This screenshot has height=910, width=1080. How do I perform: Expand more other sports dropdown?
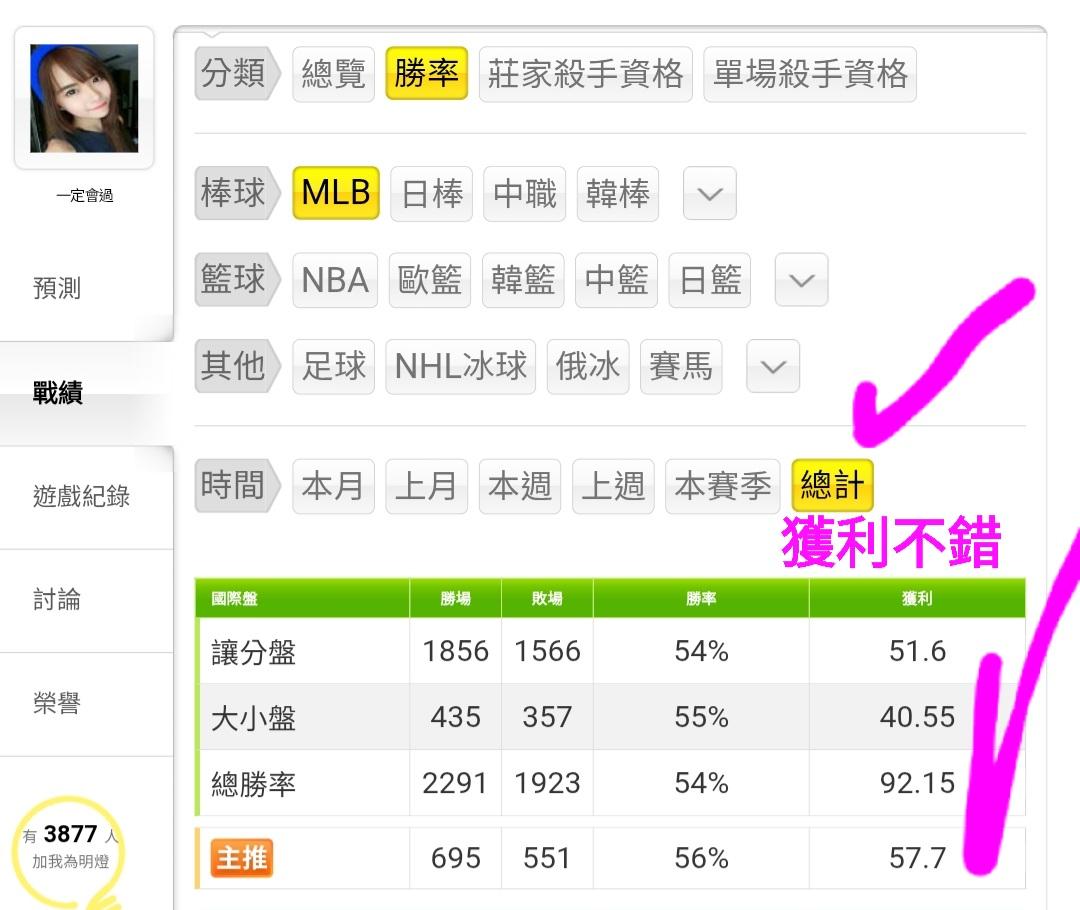click(773, 366)
